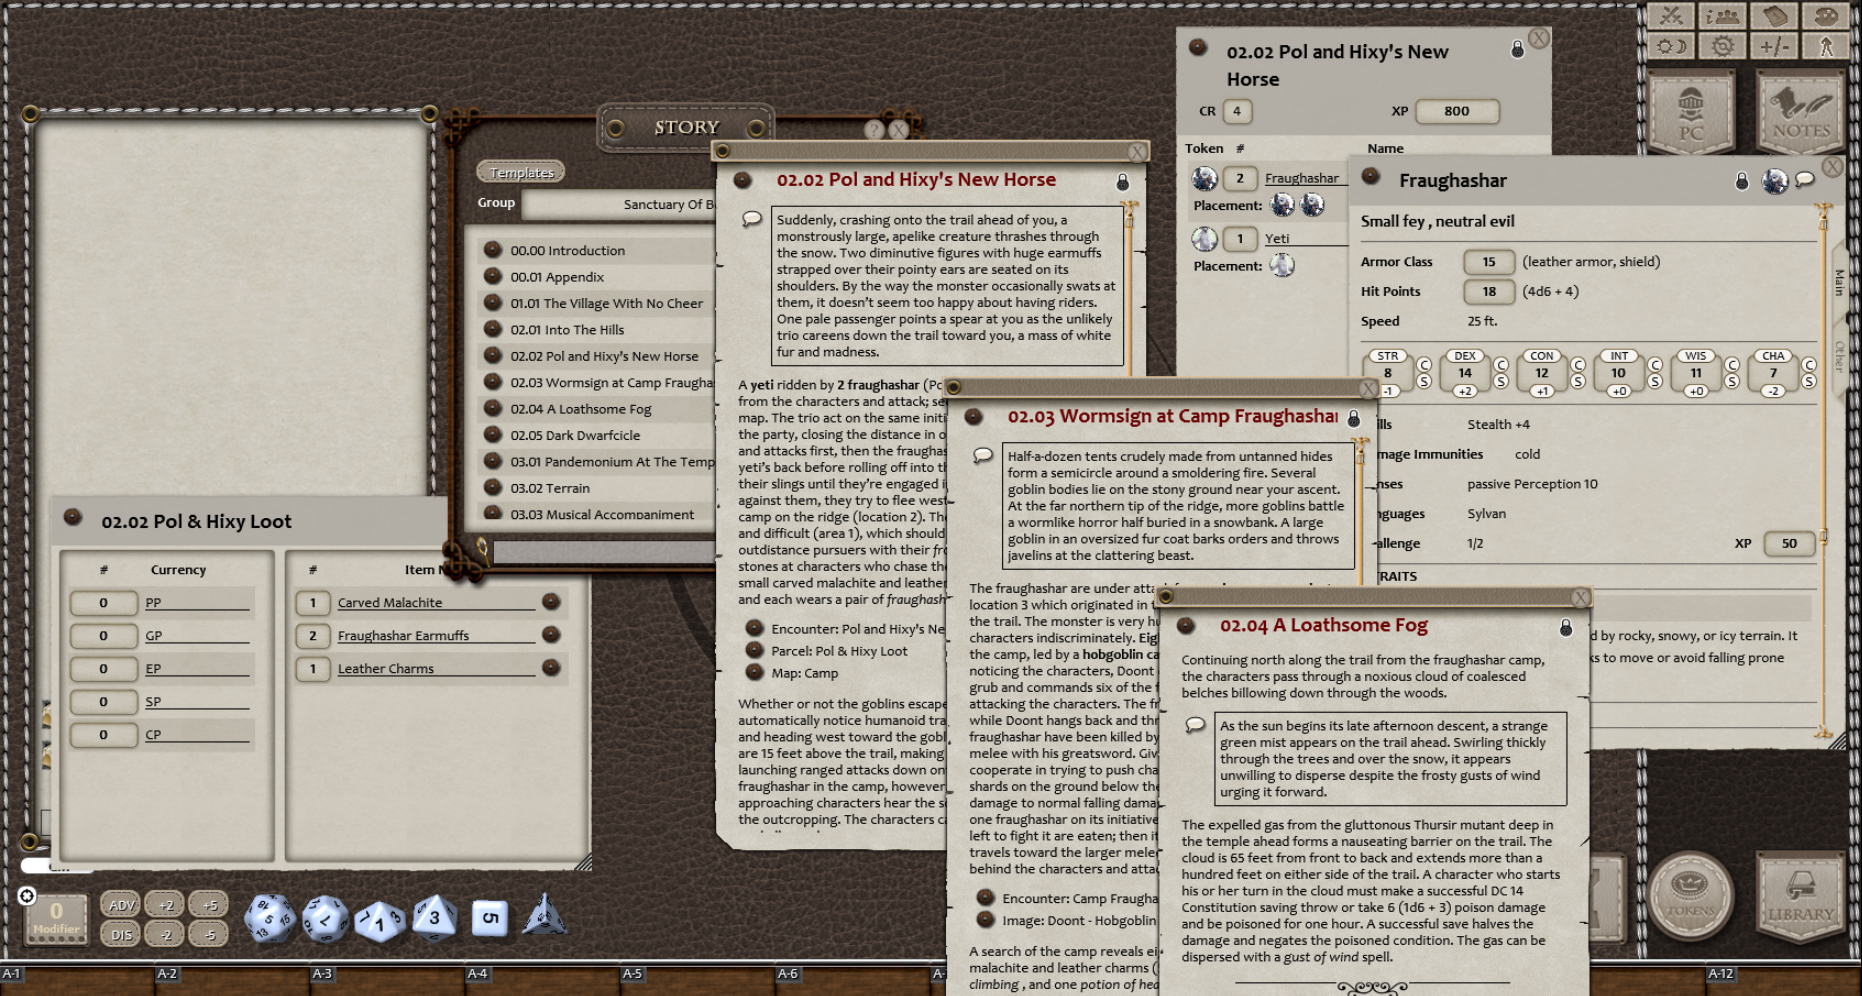The image size is (1862, 996).
Task: Open the Party Sheet icon
Action: (x=1722, y=16)
